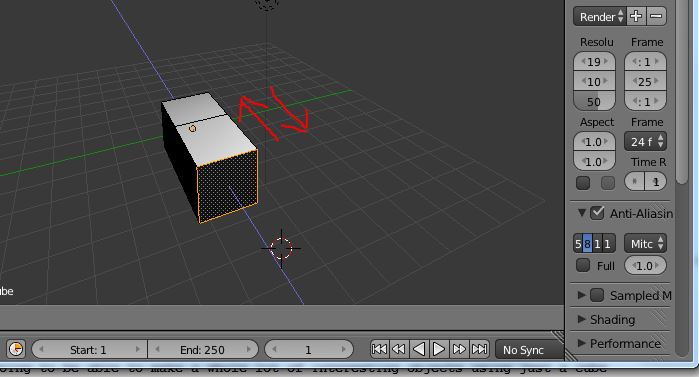Open the 24 fps frame rate dropdown

[646, 142]
